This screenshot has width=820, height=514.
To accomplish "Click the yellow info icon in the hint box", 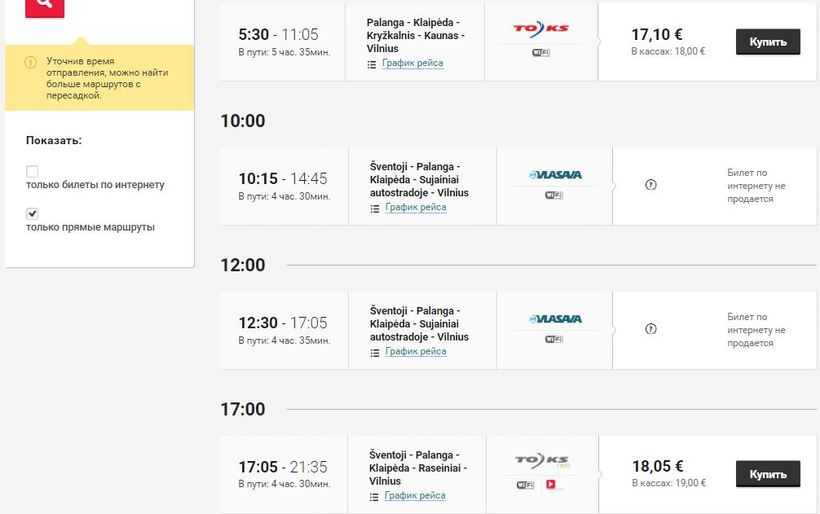I will point(30,62).
